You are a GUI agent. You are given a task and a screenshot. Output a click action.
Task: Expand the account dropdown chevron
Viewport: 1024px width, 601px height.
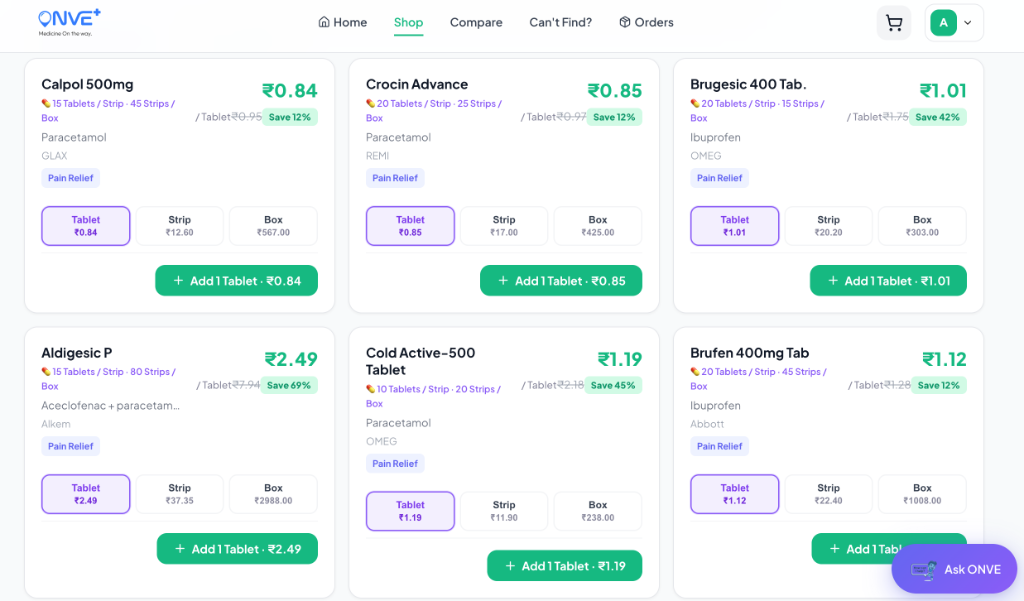[x=968, y=23]
